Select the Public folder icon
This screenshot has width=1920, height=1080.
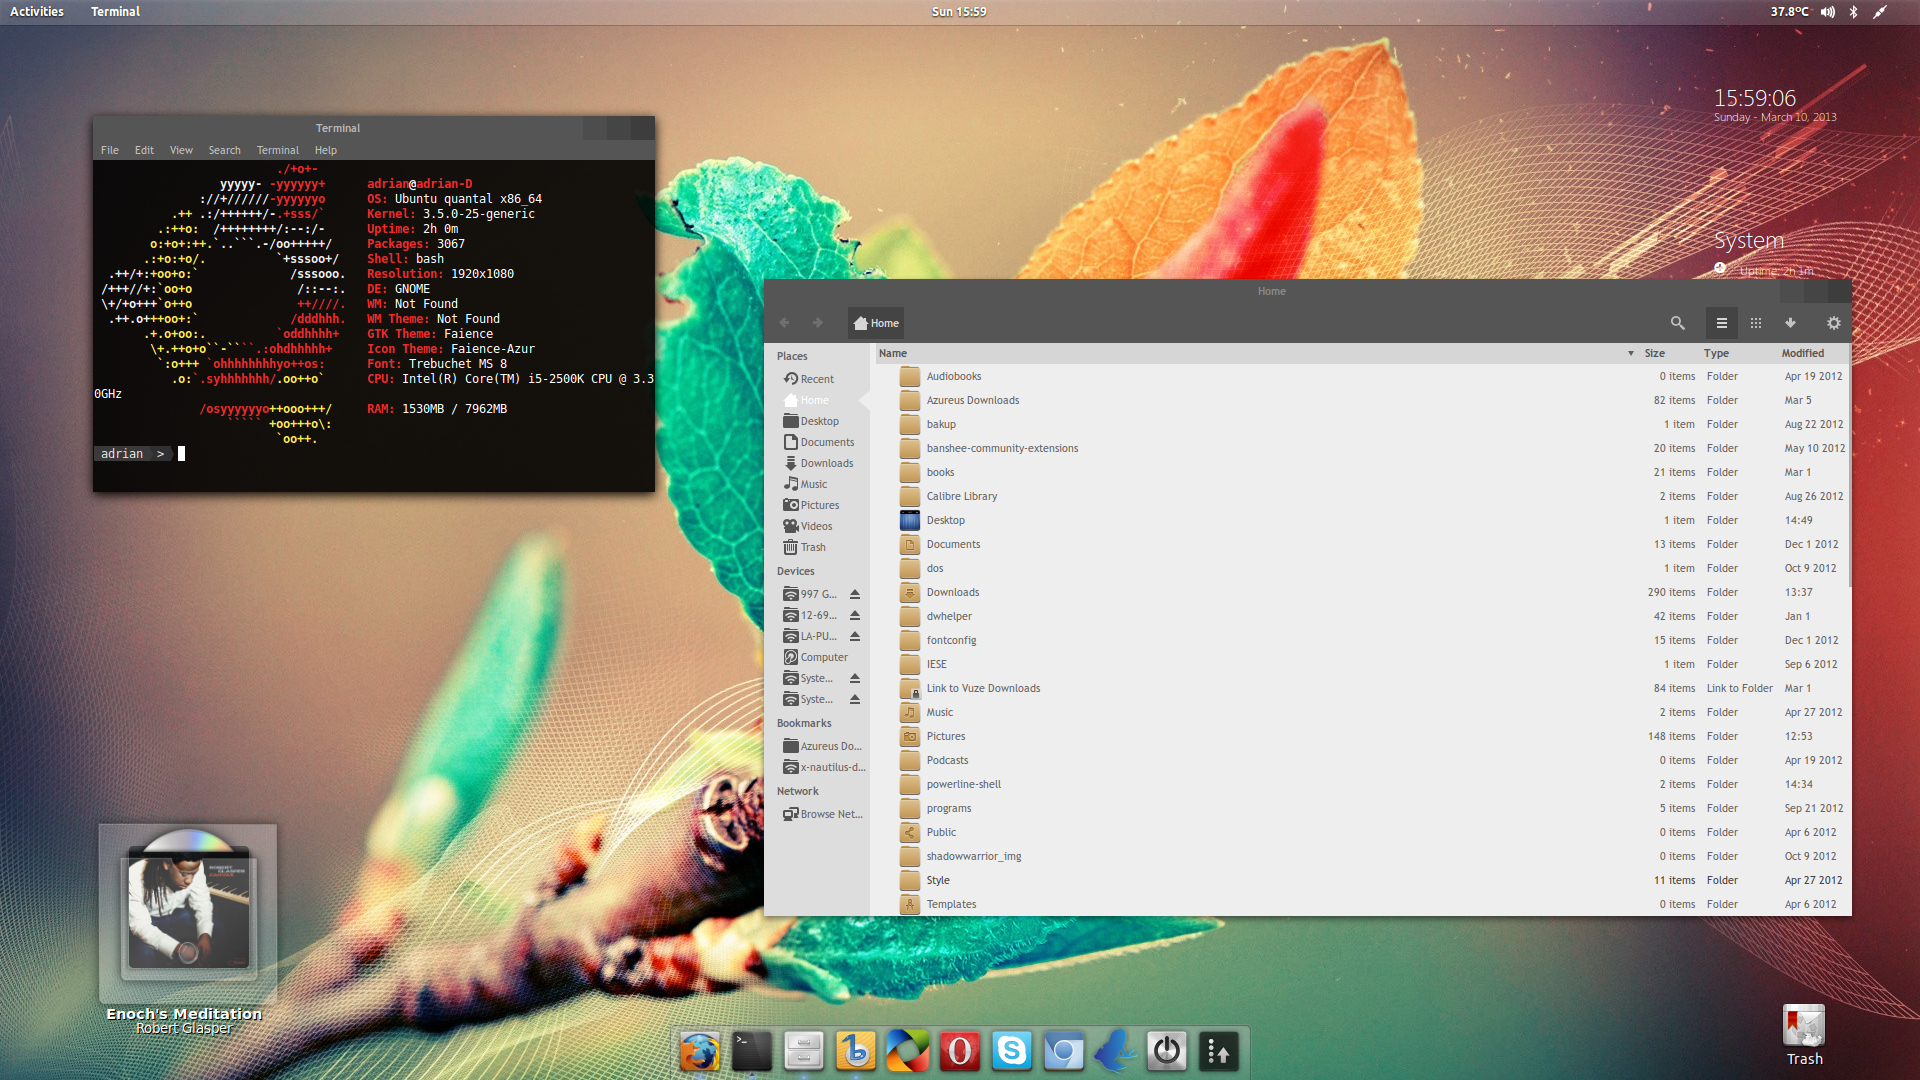click(909, 832)
